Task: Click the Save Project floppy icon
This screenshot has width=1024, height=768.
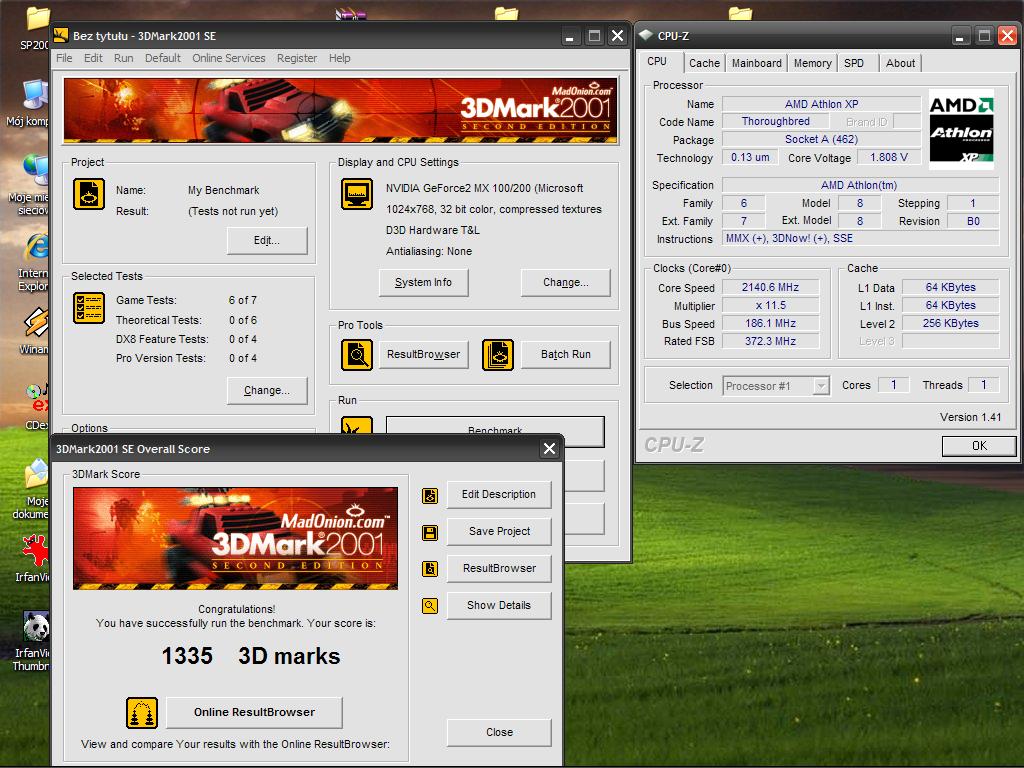Action: (x=430, y=532)
